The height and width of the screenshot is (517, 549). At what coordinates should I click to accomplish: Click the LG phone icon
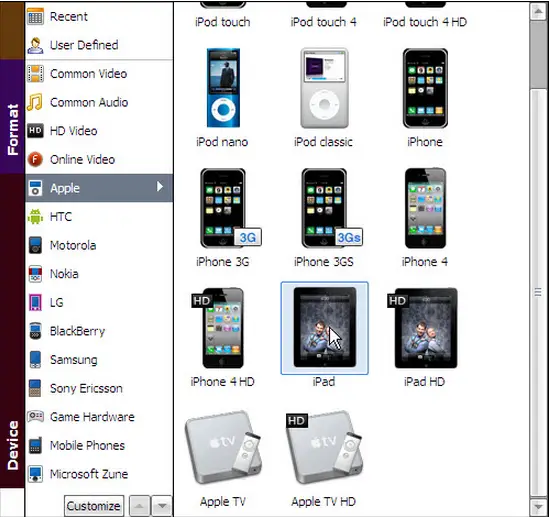click(35, 302)
